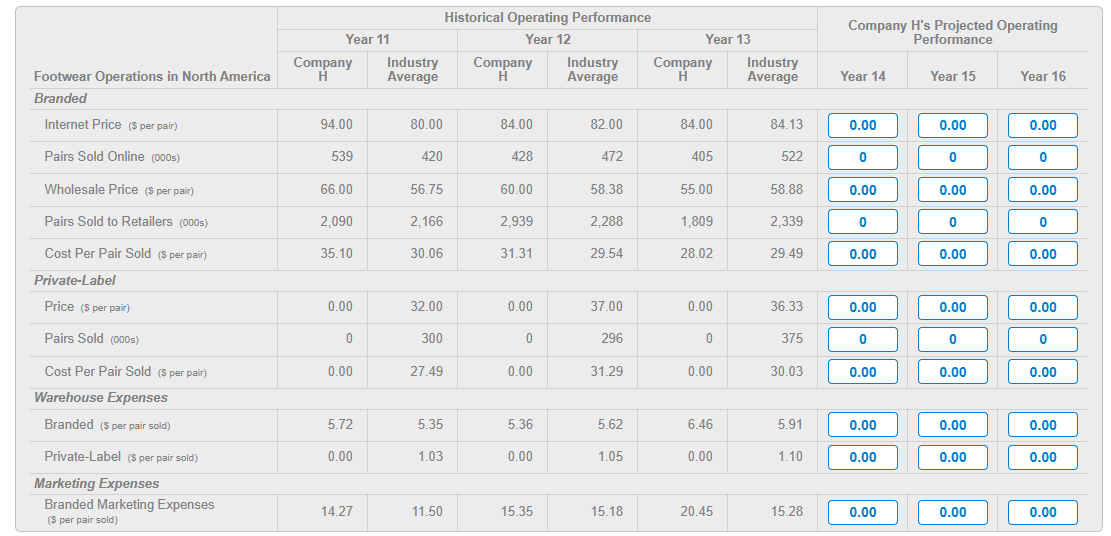Select Year 14 Branded Cost Per Pair Sold field
Screen dimensions: 1111x536
pyautogui.click(x=862, y=254)
